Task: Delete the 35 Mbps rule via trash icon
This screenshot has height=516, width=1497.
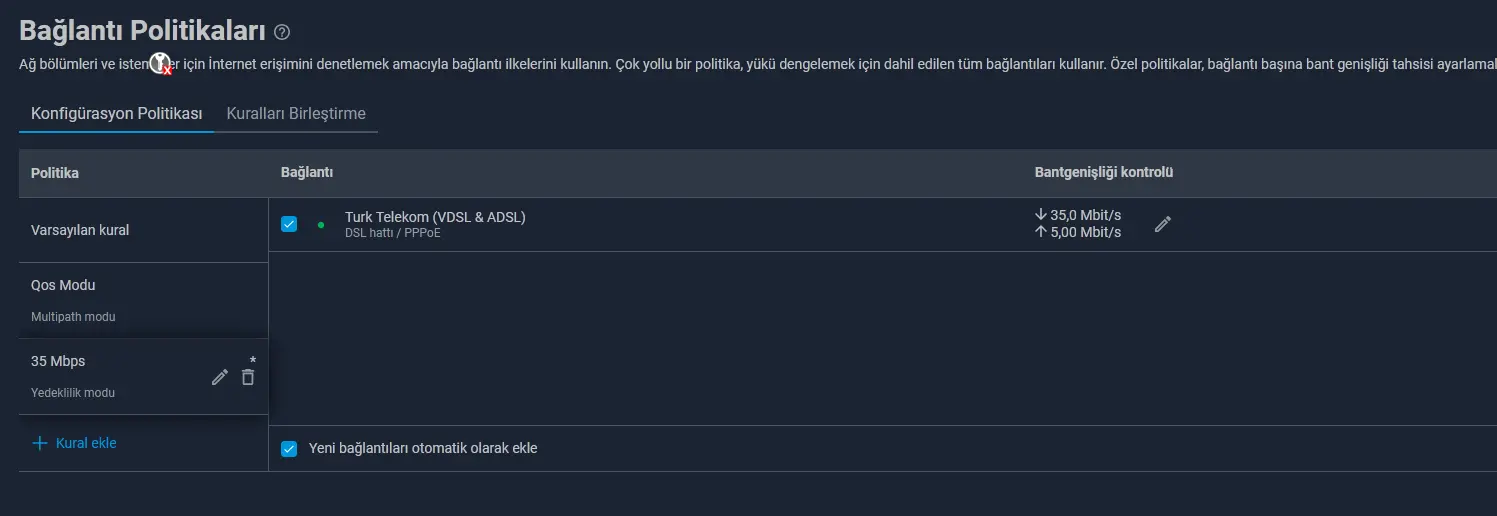Action: [248, 377]
